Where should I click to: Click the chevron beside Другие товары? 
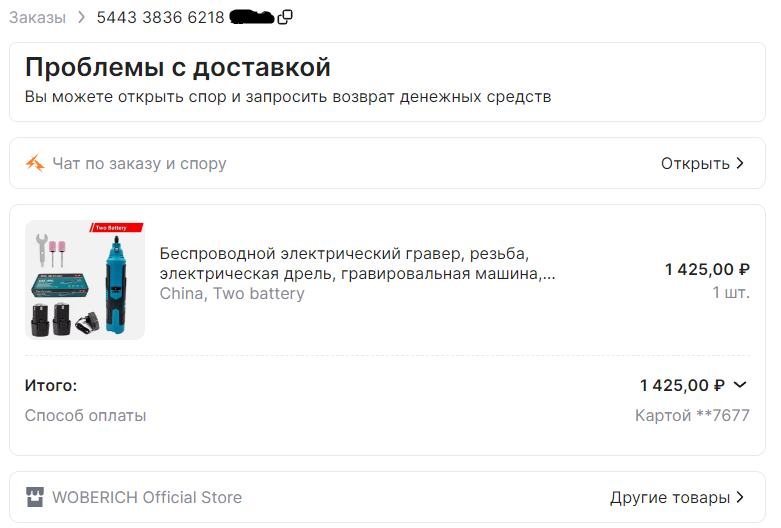[740, 497]
